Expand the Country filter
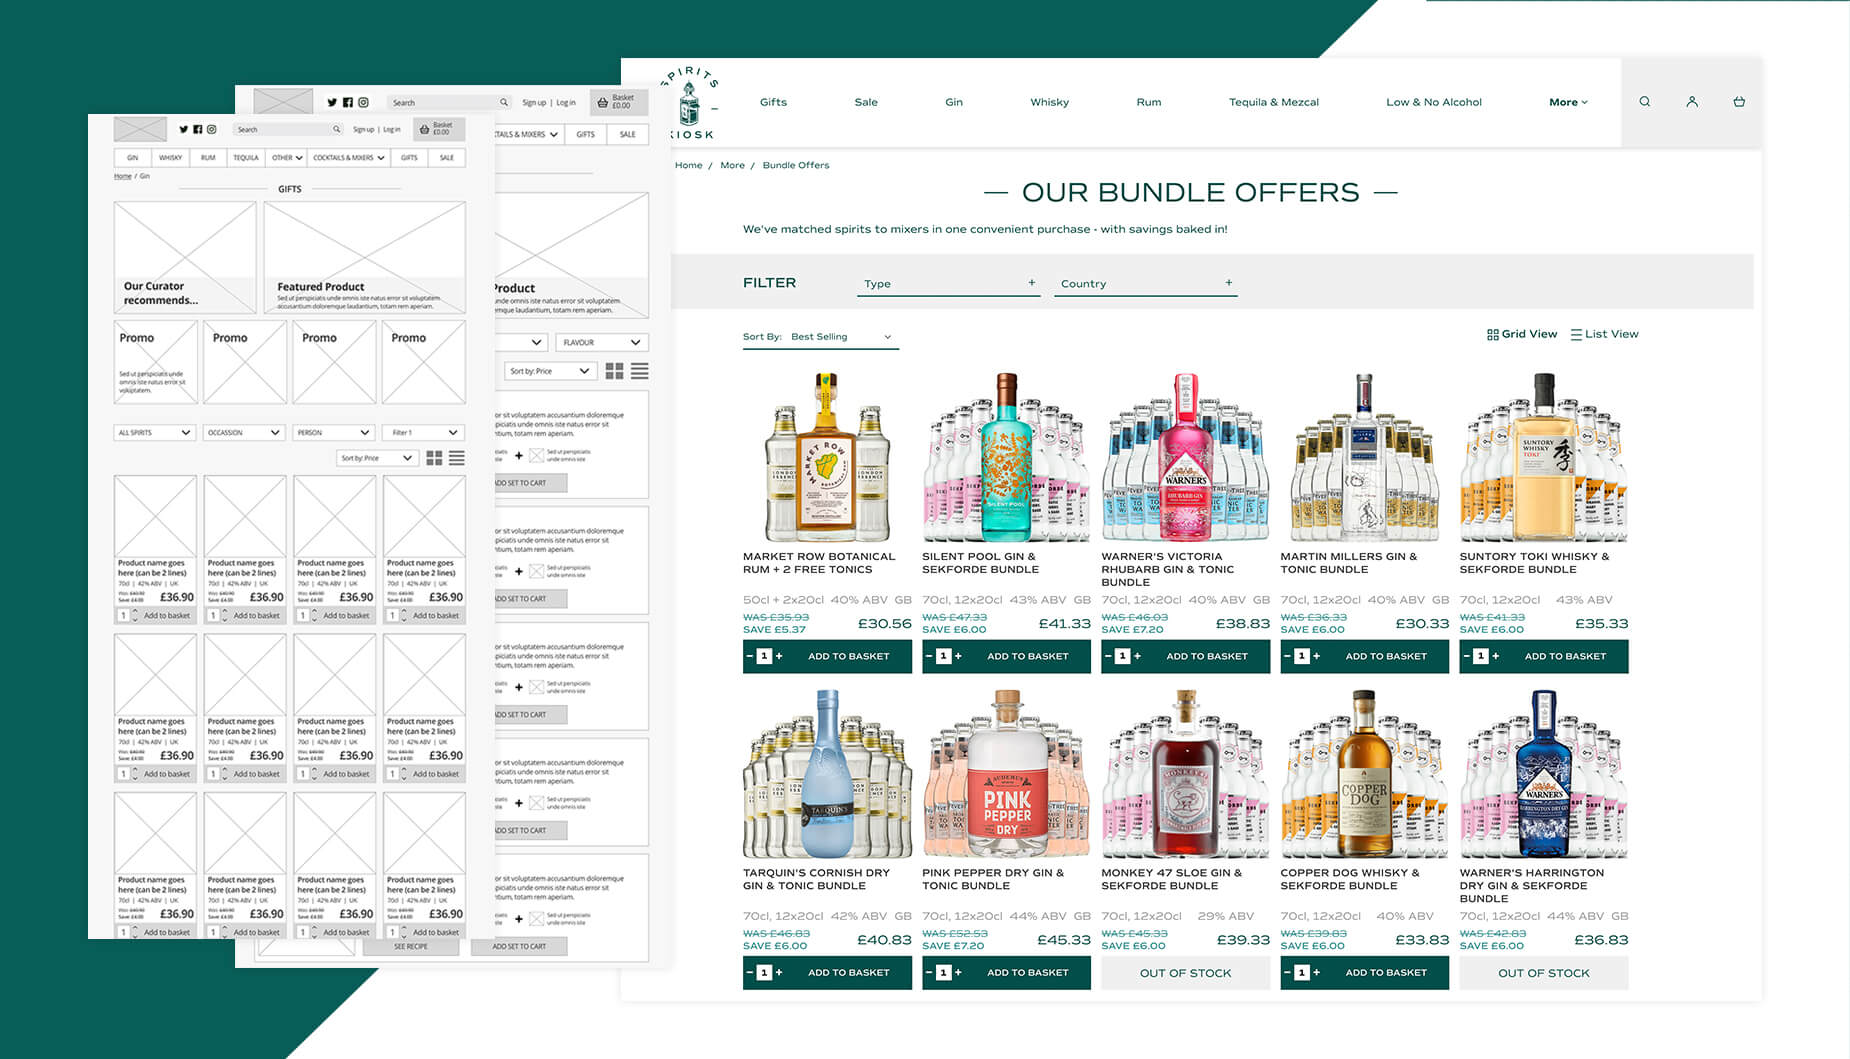This screenshot has height=1059, width=1850. click(x=1146, y=284)
